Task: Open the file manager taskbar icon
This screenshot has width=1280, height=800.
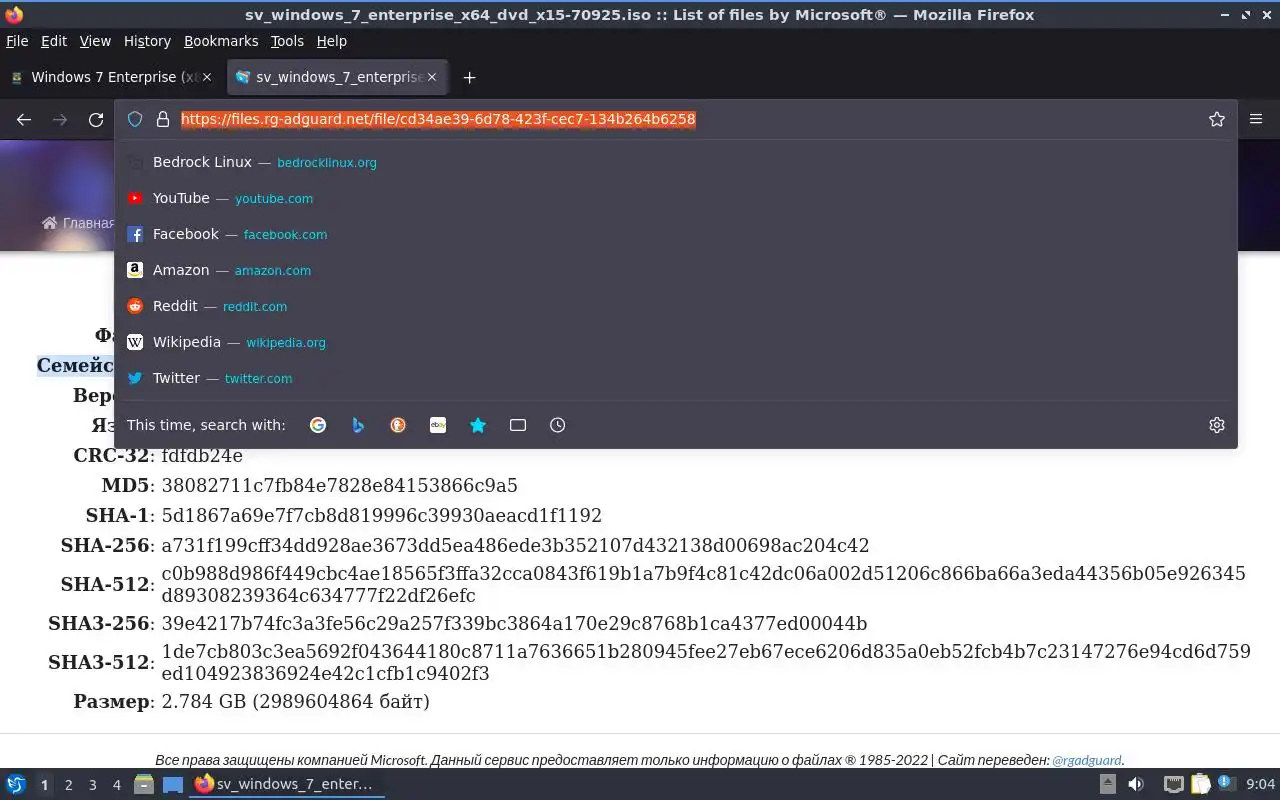Action: click(143, 784)
